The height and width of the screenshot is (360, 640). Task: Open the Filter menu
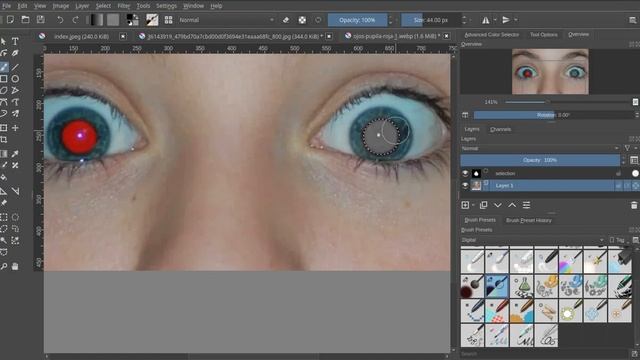(x=124, y=6)
